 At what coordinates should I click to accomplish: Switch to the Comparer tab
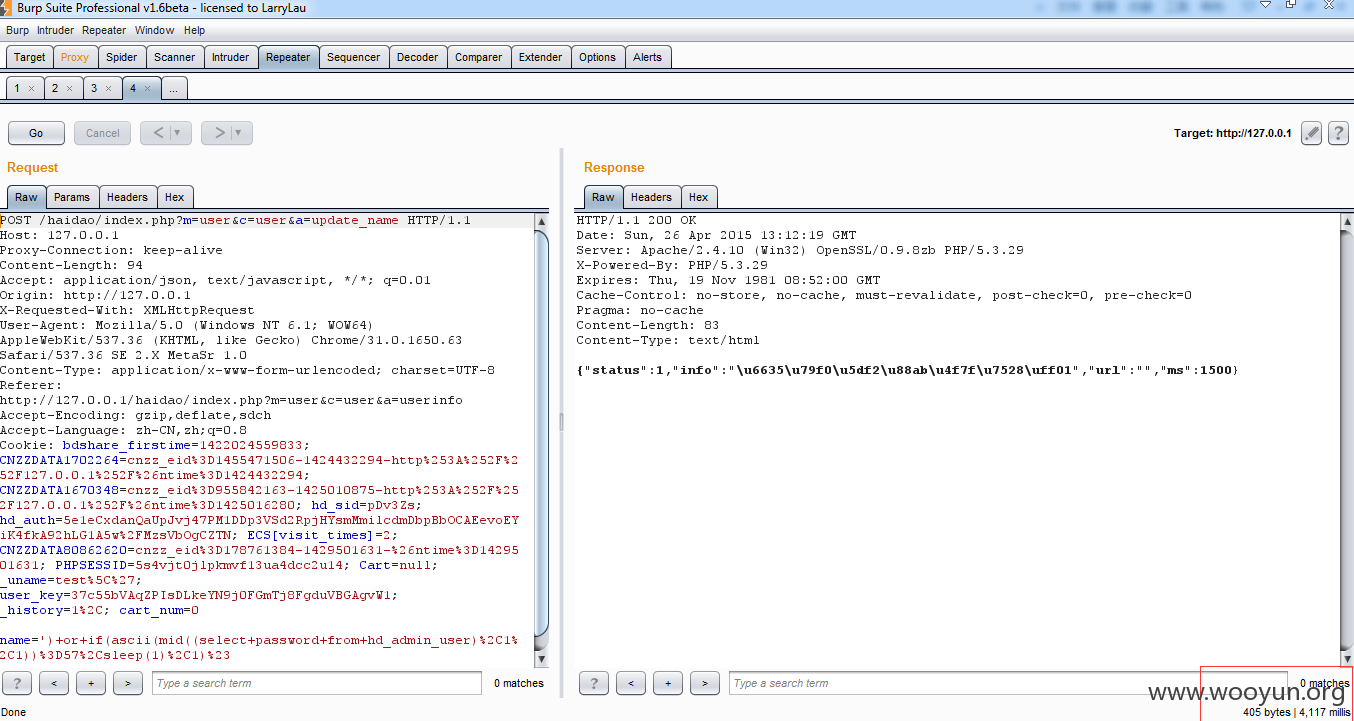point(479,57)
